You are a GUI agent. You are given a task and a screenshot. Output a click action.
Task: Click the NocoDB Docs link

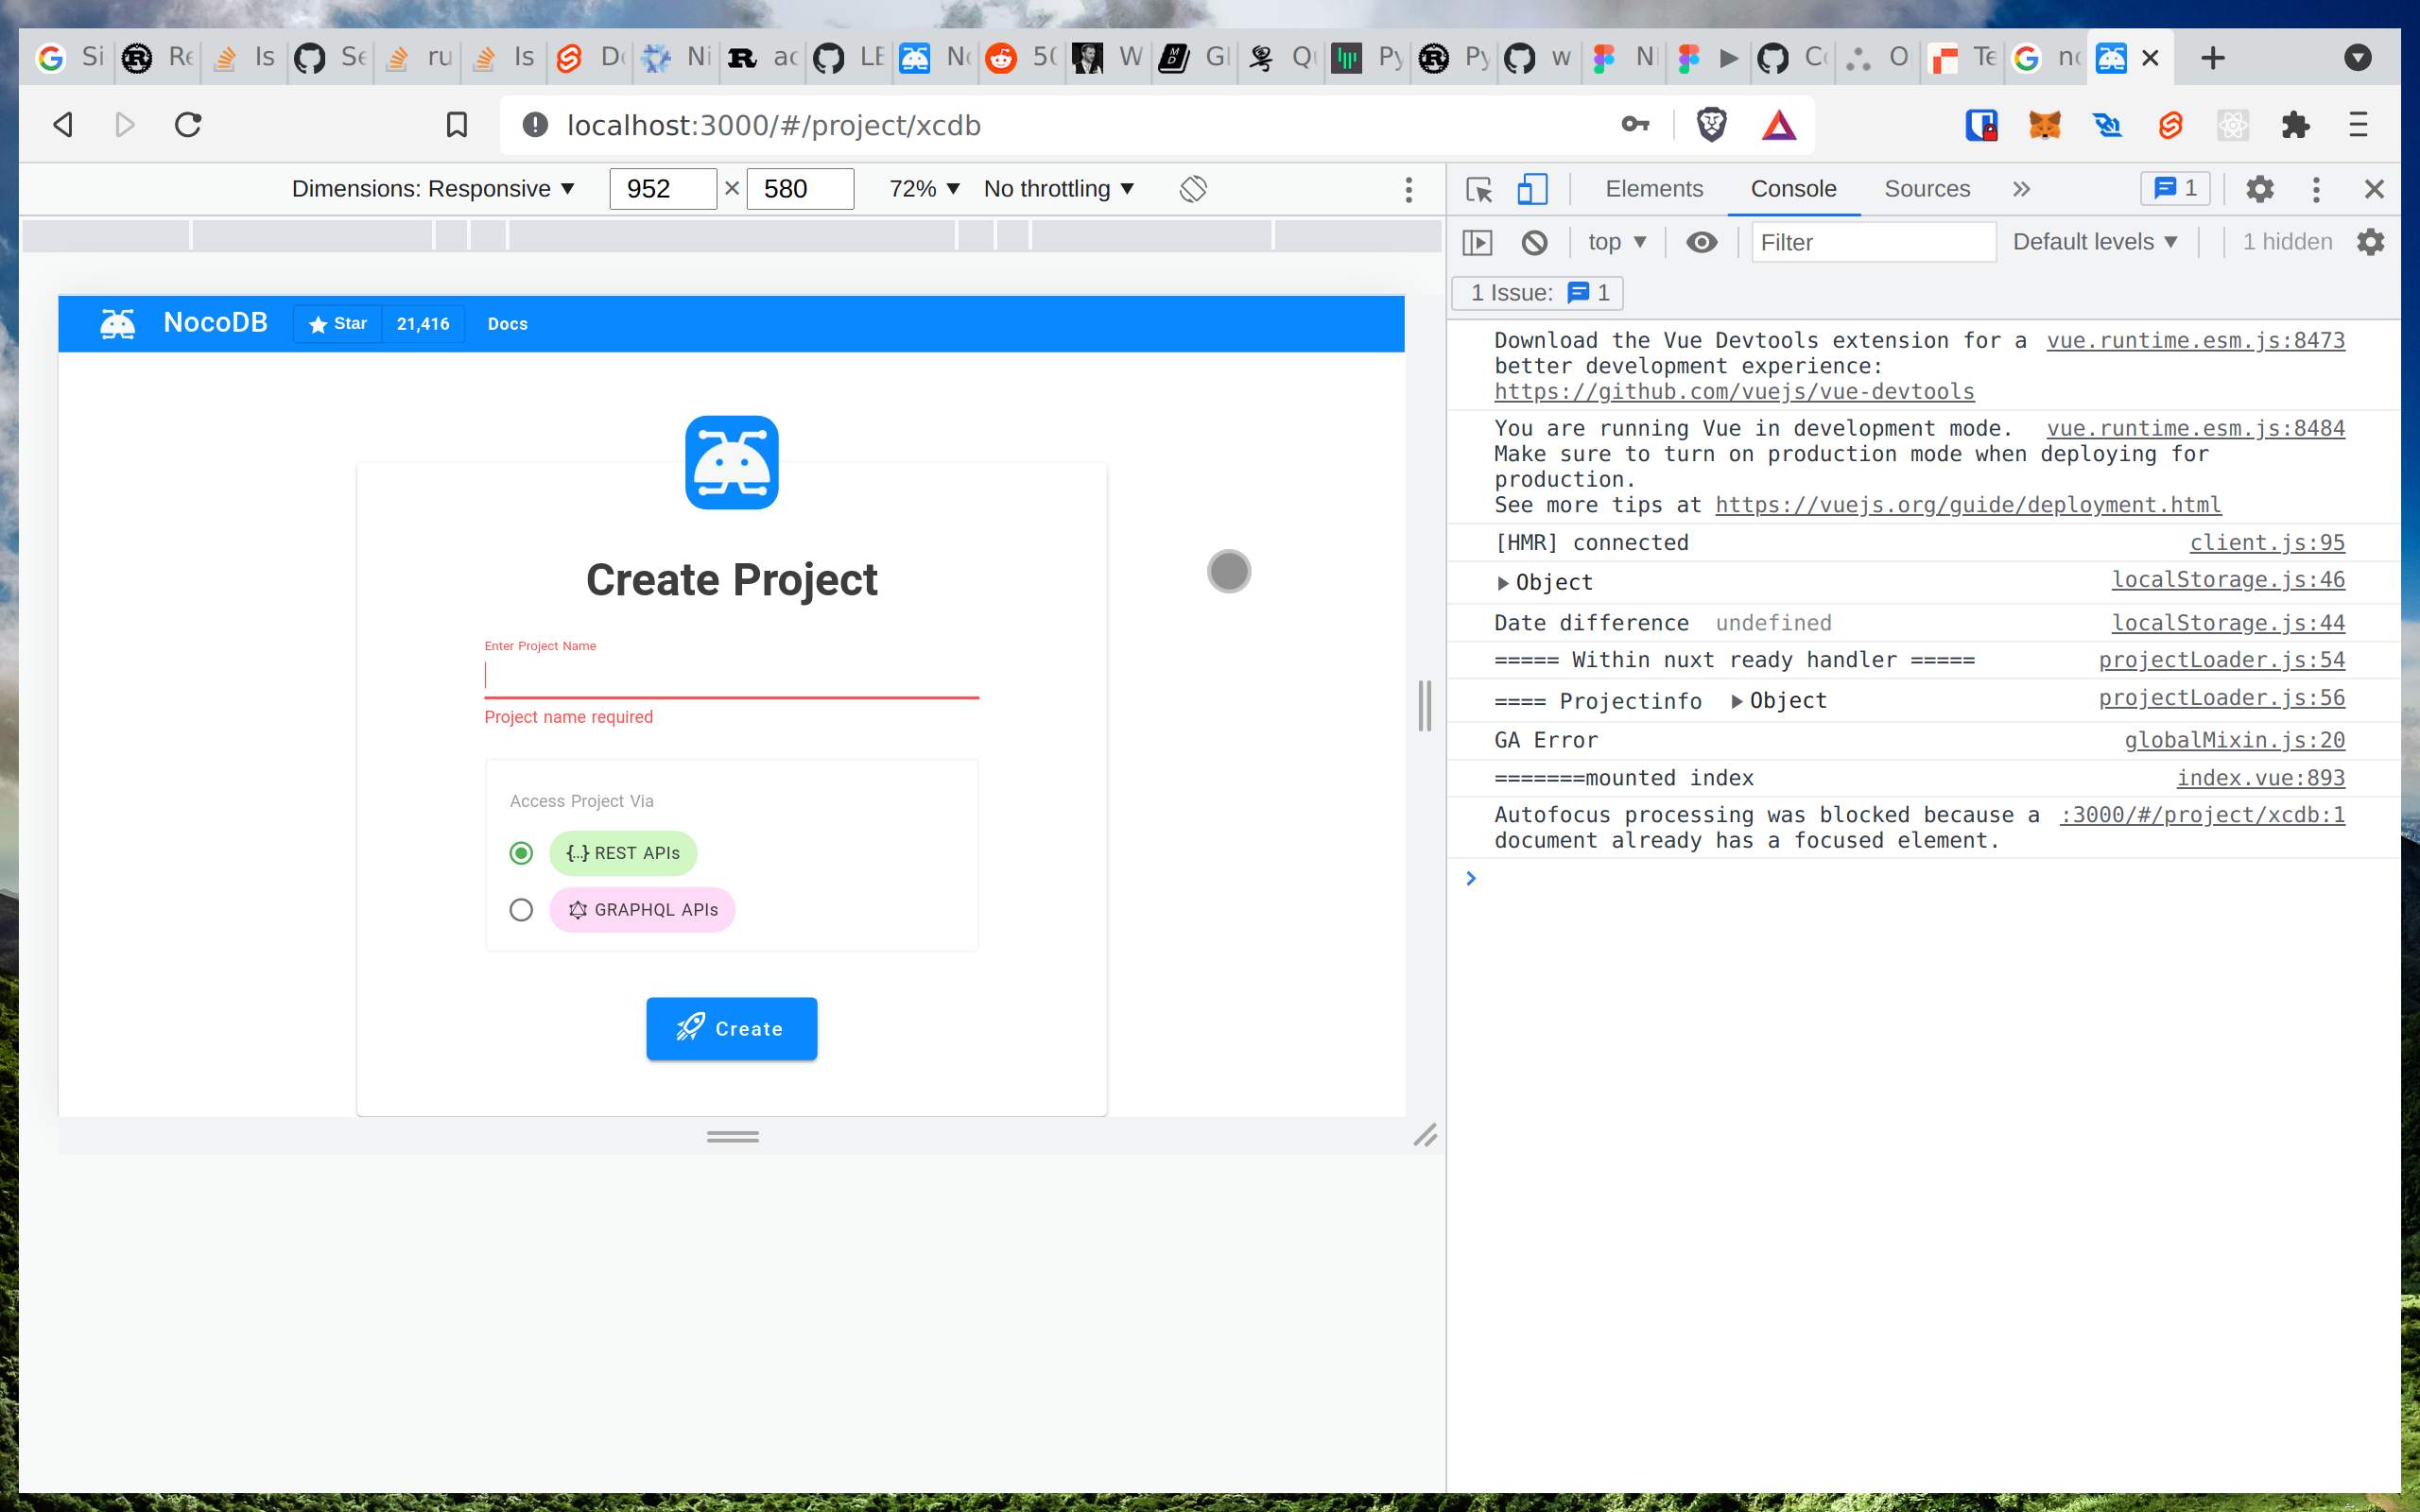(x=507, y=324)
